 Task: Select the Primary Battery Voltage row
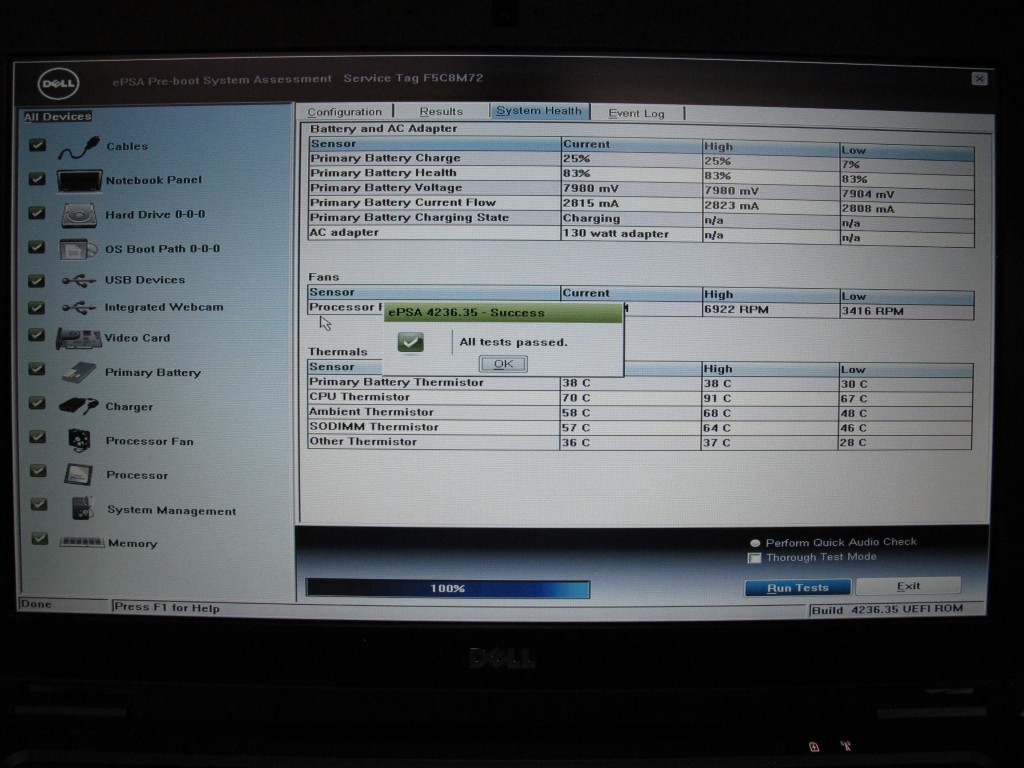pos(641,189)
